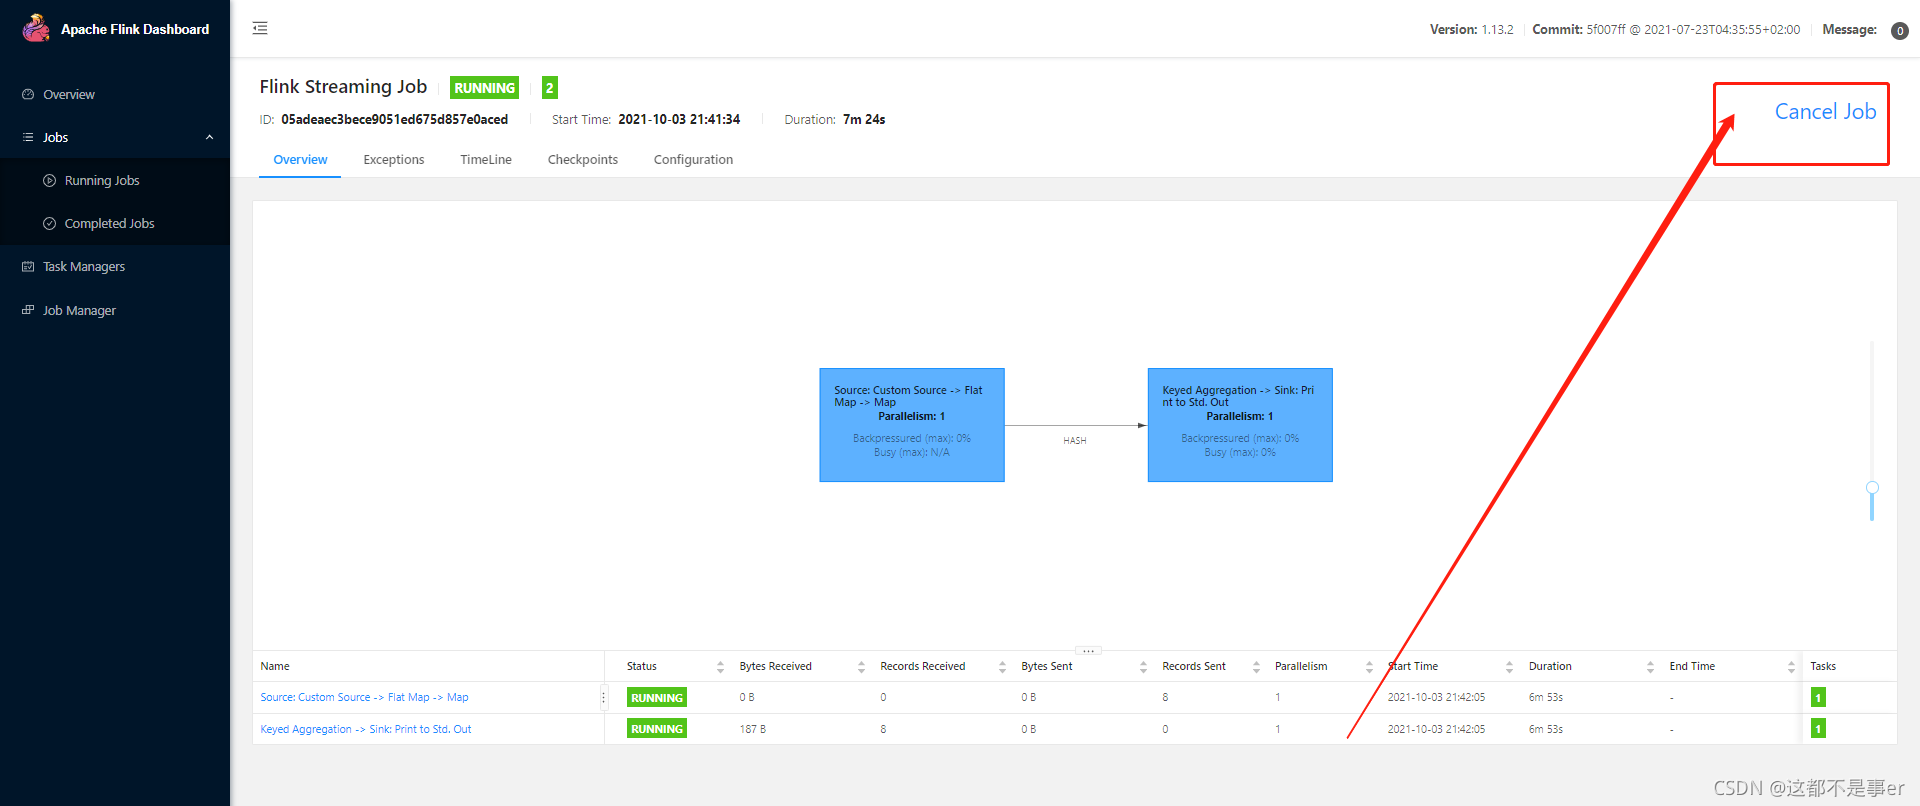Collapse the sidebar with the menu fold icon
1920x806 pixels.
pyautogui.click(x=260, y=28)
